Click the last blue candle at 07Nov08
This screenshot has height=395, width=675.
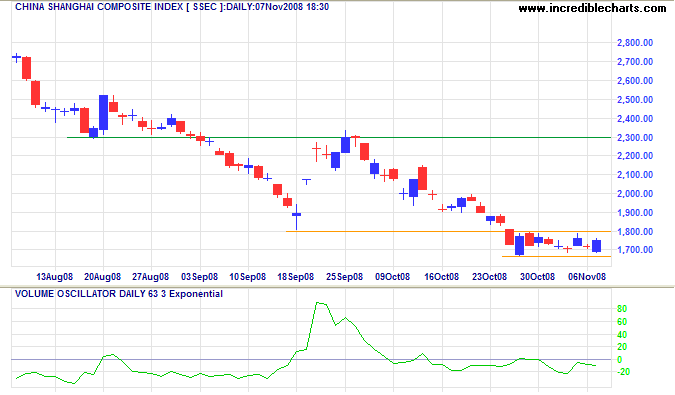(x=597, y=246)
